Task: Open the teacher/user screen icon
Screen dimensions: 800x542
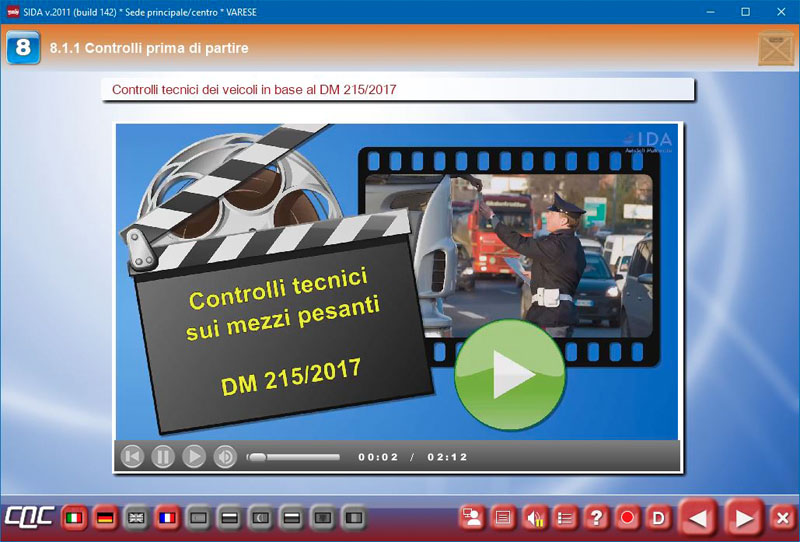Action: (x=472, y=518)
